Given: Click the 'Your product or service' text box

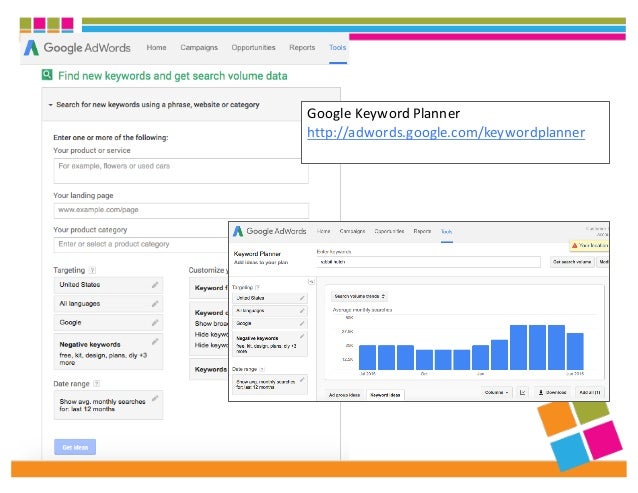Looking at the screenshot, I should click(181, 171).
